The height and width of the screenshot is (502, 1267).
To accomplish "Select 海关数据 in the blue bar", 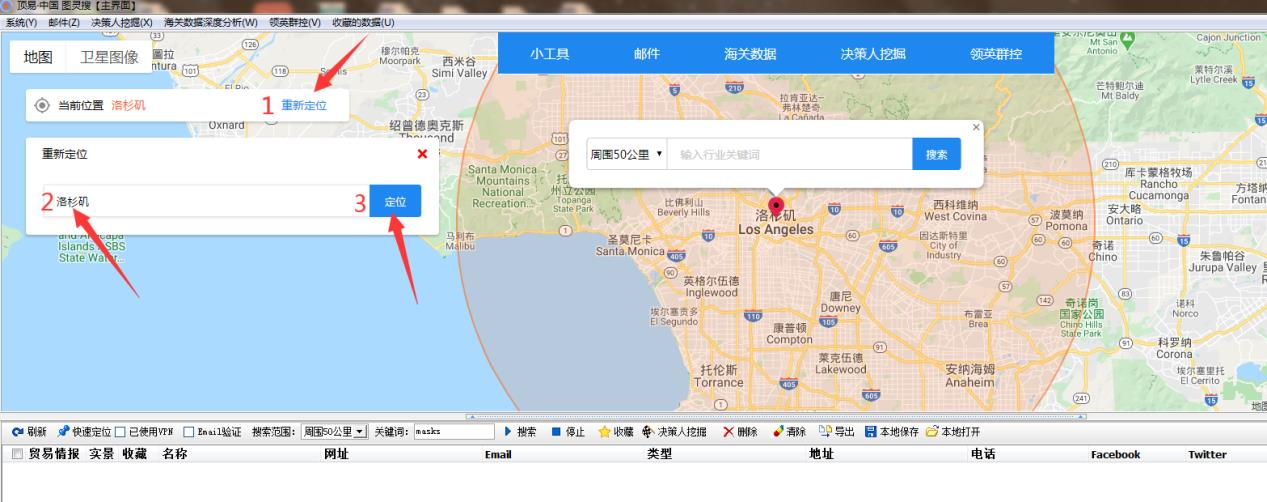I will pos(750,54).
